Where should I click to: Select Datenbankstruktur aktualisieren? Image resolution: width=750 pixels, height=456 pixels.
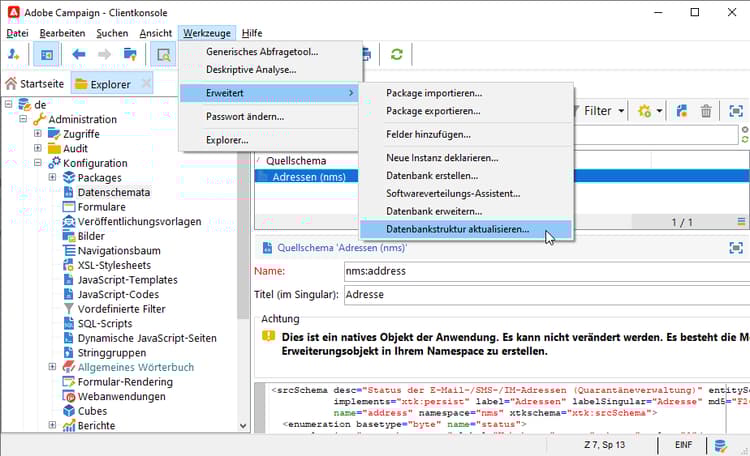tap(466, 229)
